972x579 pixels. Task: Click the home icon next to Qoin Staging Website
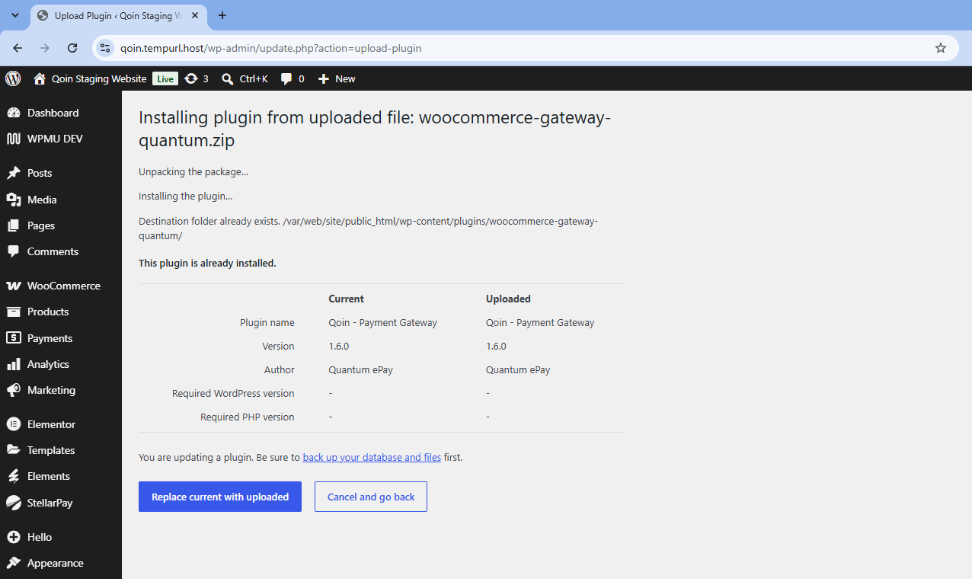(x=40, y=79)
